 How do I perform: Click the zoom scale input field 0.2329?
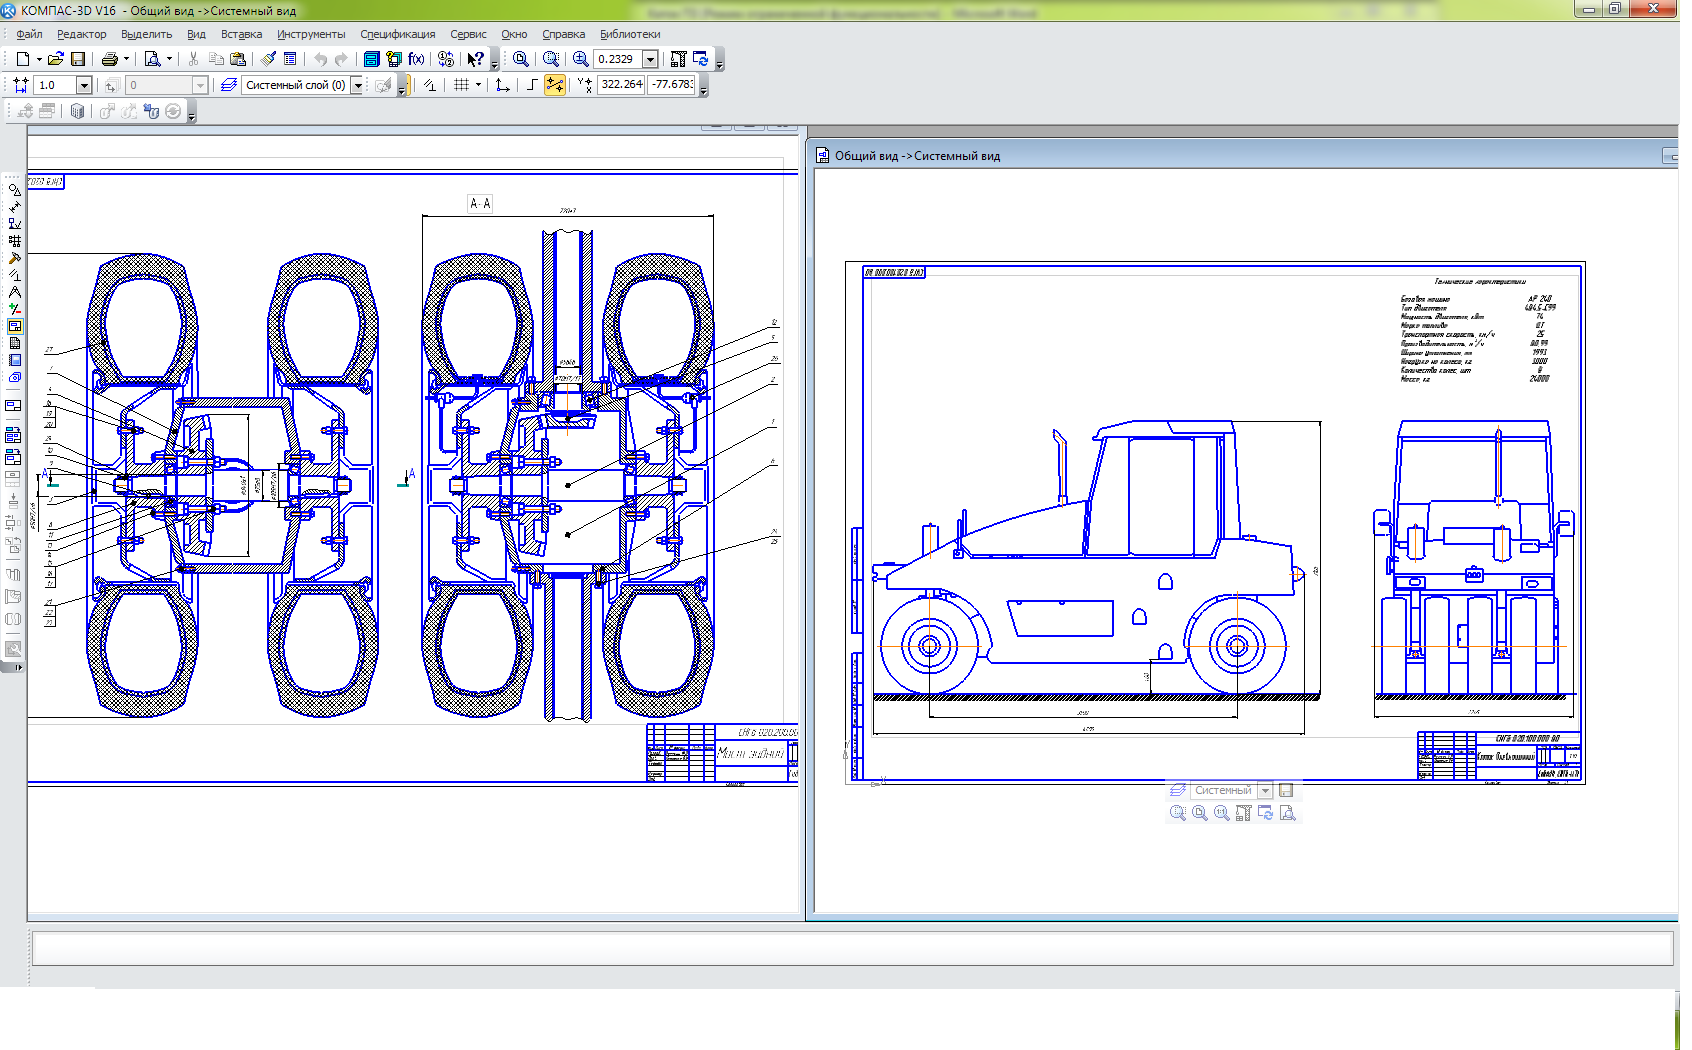click(x=618, y=59)
